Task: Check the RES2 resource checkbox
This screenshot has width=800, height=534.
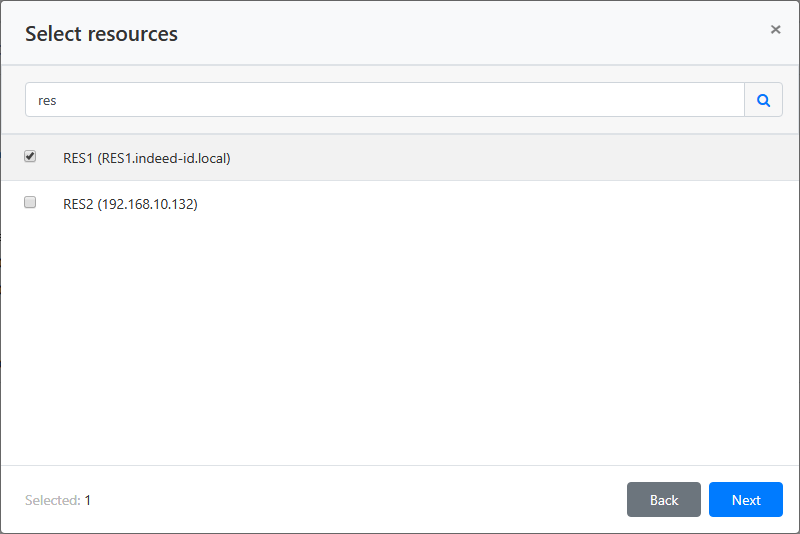Action: 30,203
